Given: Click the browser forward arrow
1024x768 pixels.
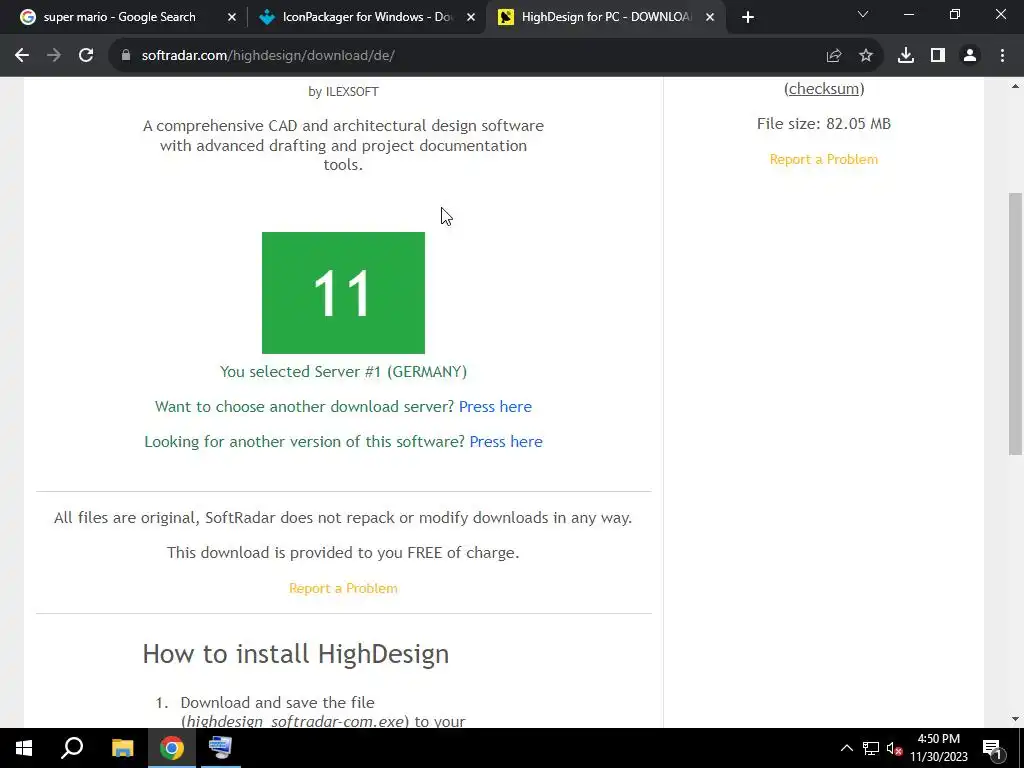Looking at the screenshot, I should click(x=54, y=56).
